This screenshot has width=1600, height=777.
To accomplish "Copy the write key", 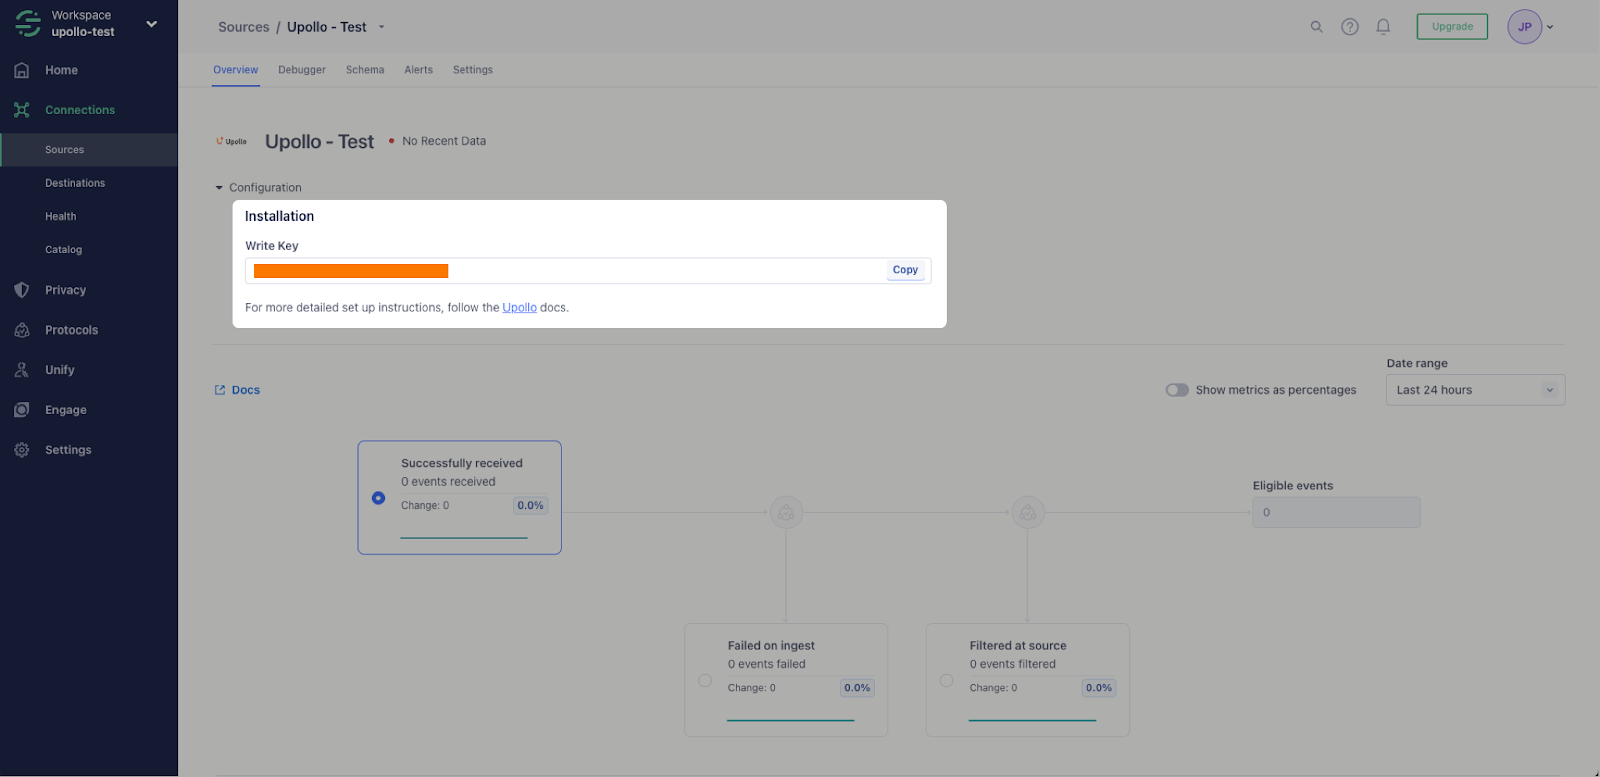I will [905, 270].
